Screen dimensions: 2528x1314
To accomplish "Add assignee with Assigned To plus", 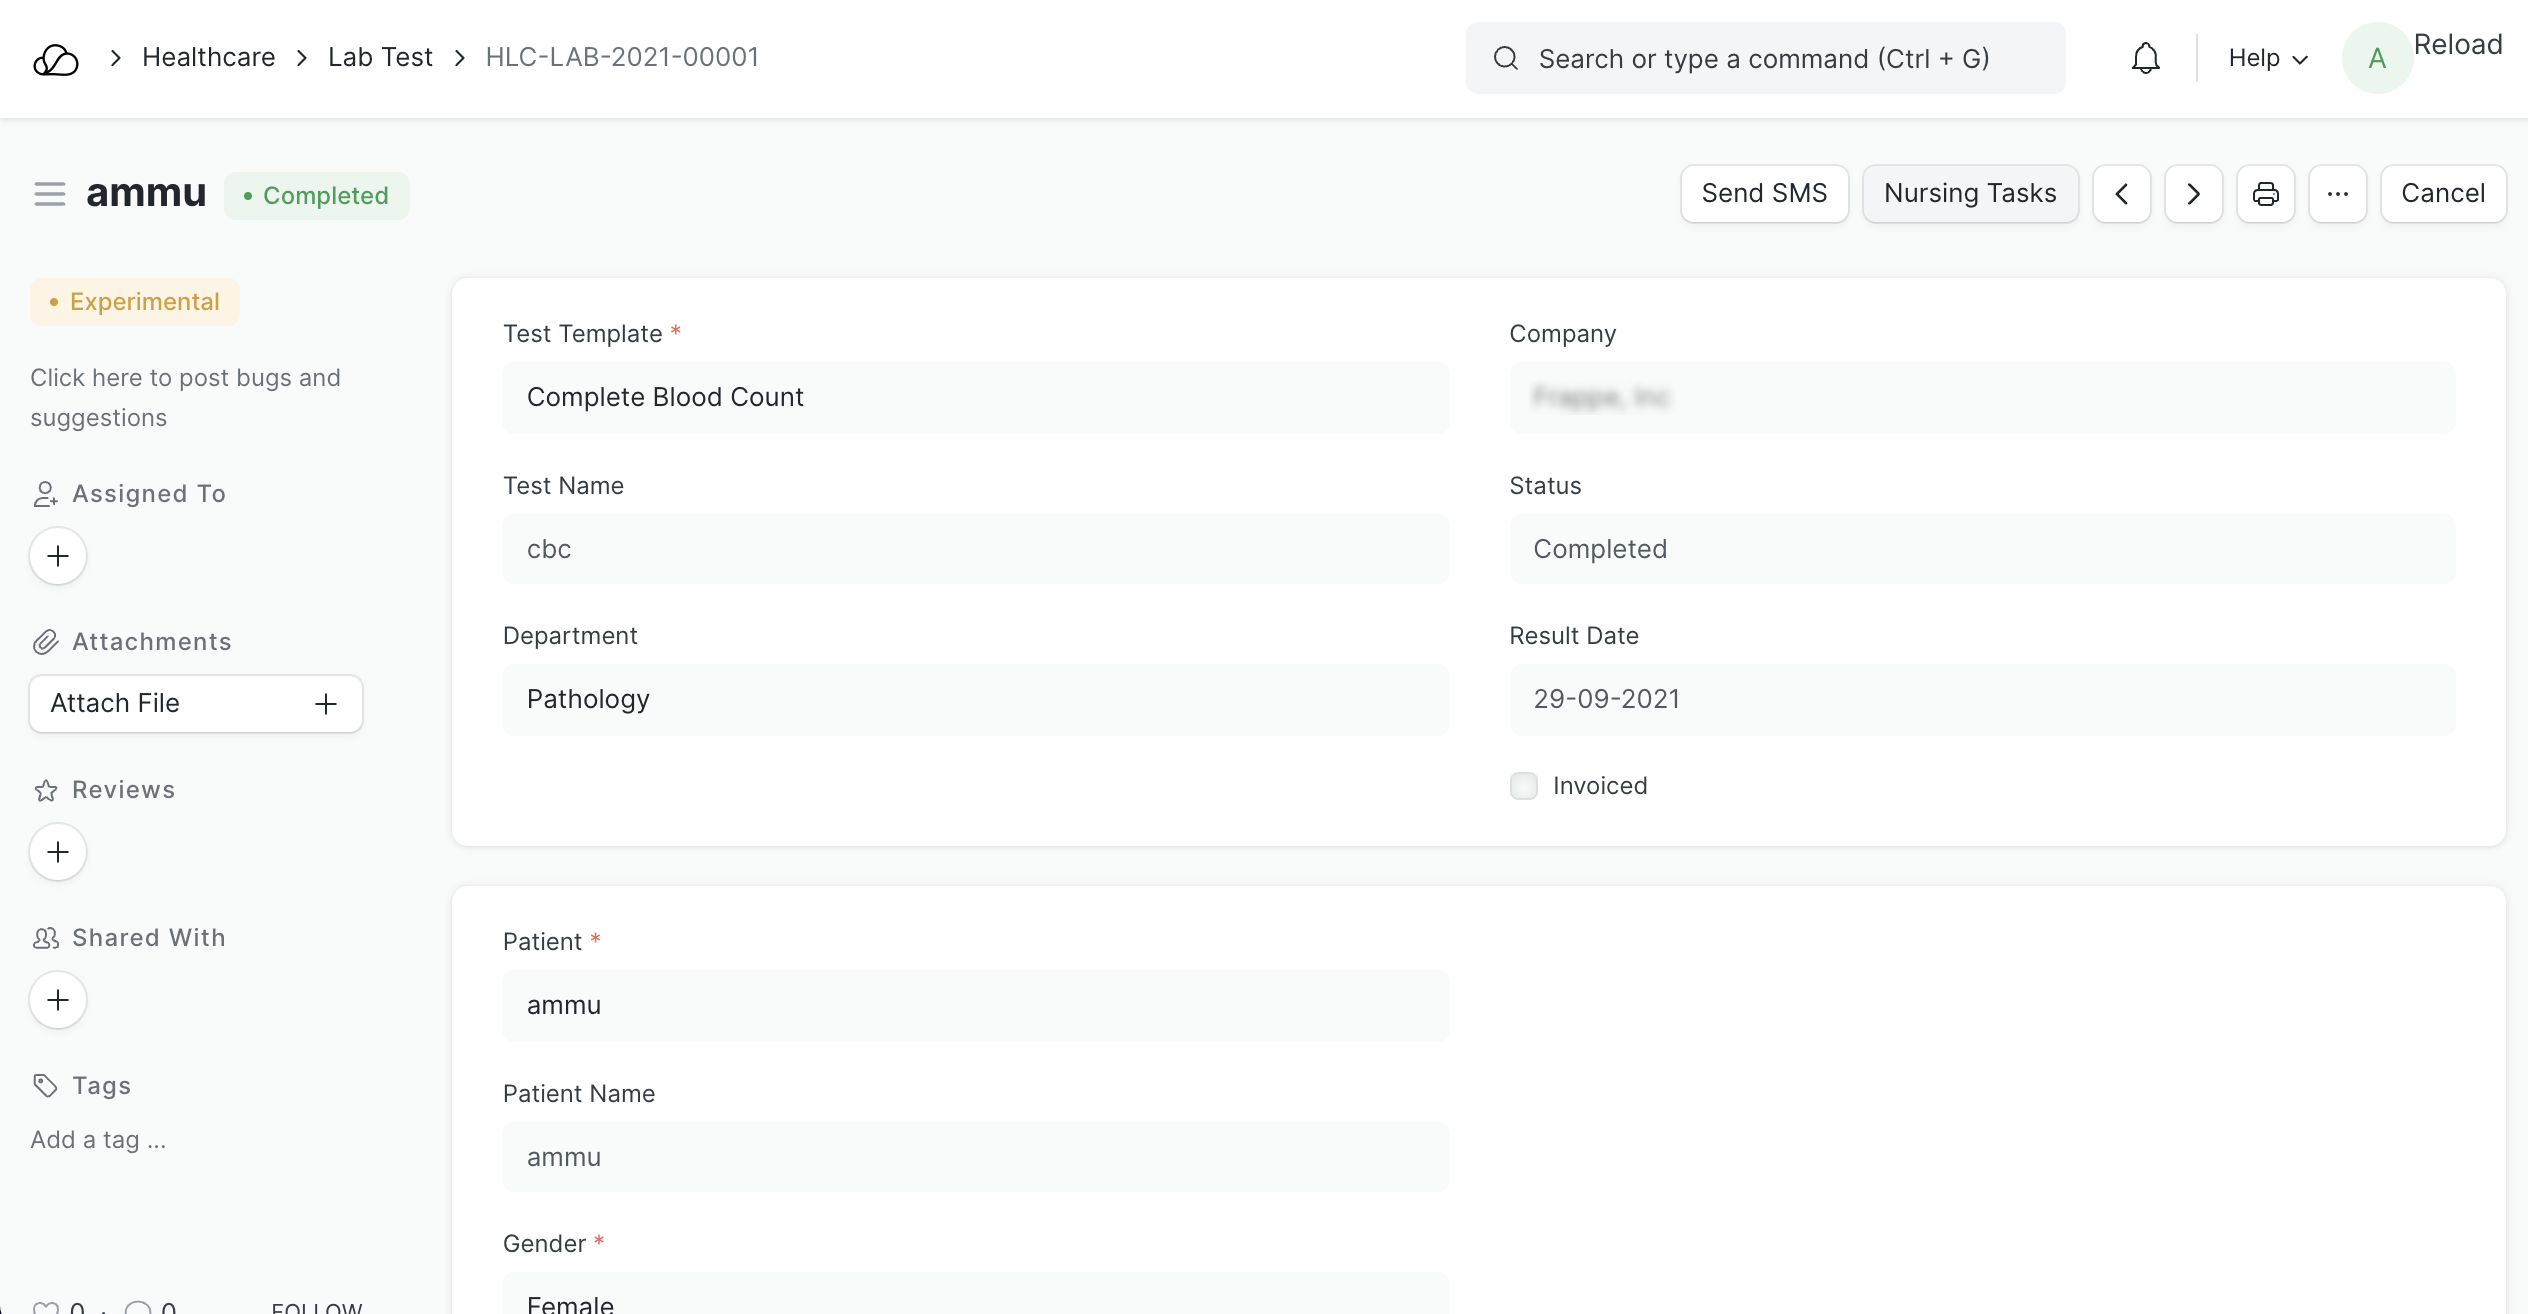I will pos(58,556).
